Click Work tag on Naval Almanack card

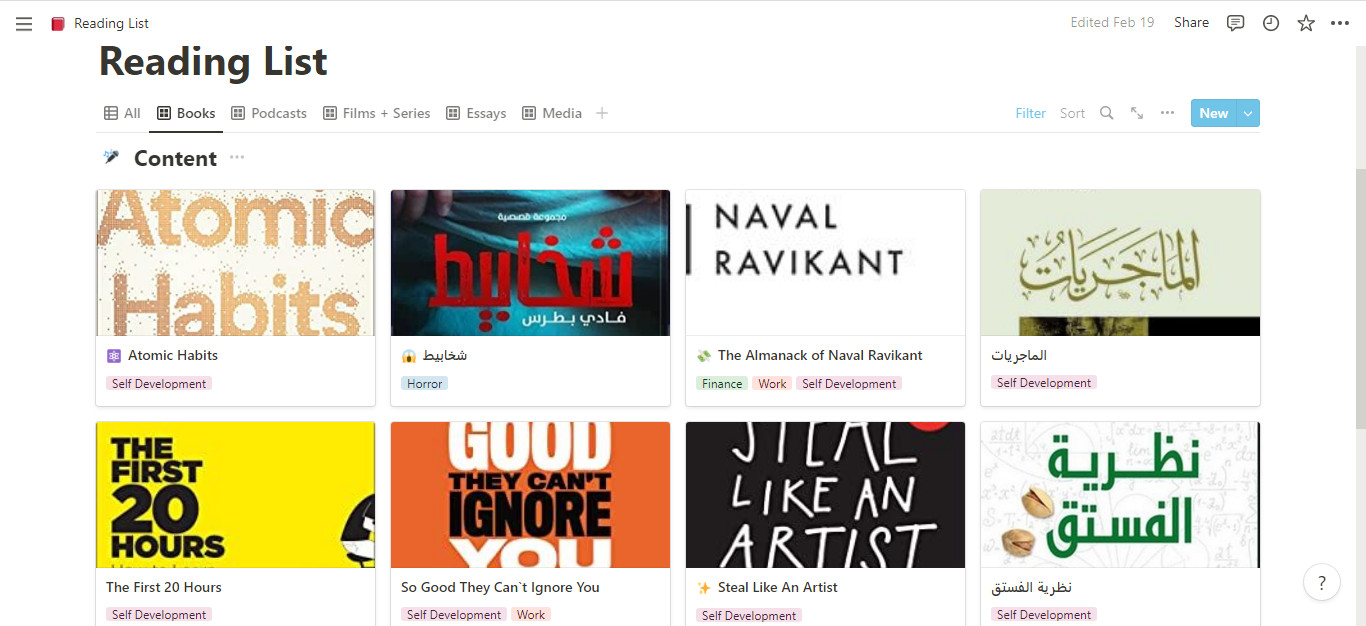tap(772, 383)
